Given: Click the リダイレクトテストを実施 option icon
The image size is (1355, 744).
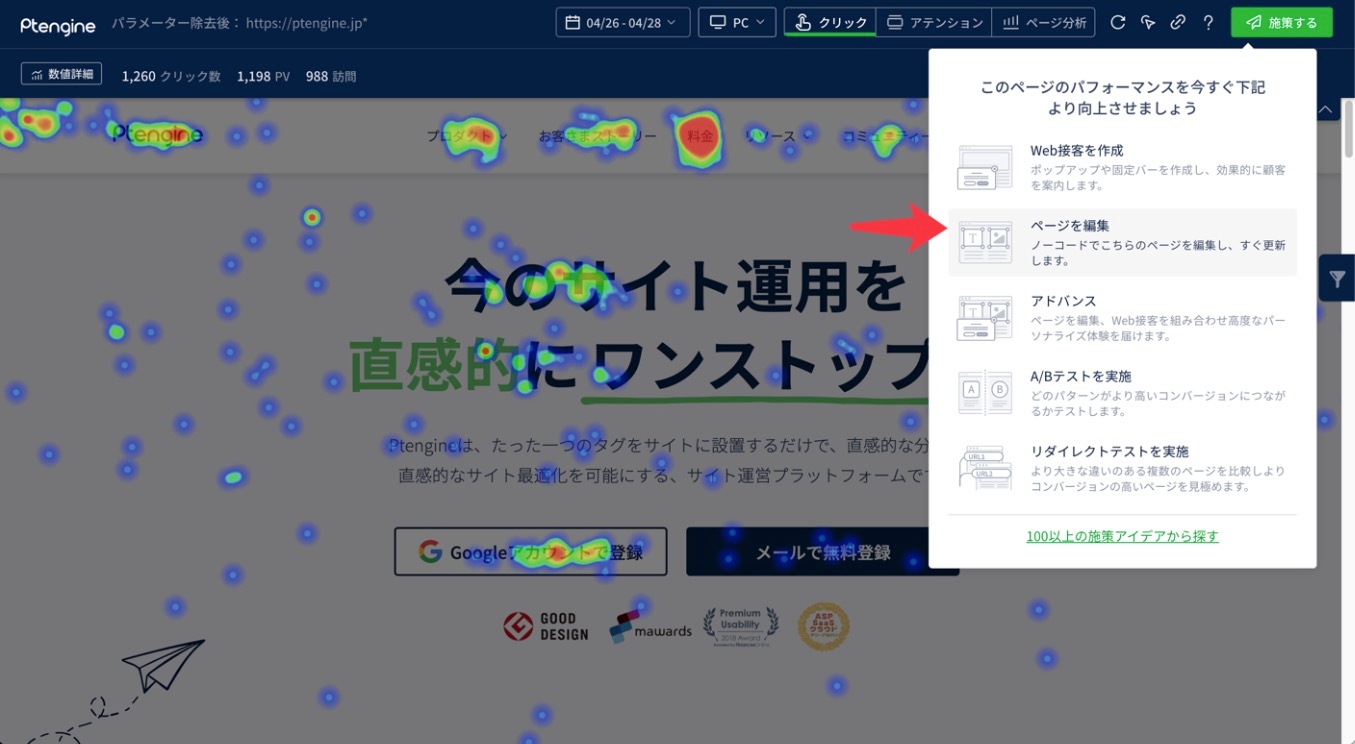Looking at the screenshot, I should (x=985, y=467).
